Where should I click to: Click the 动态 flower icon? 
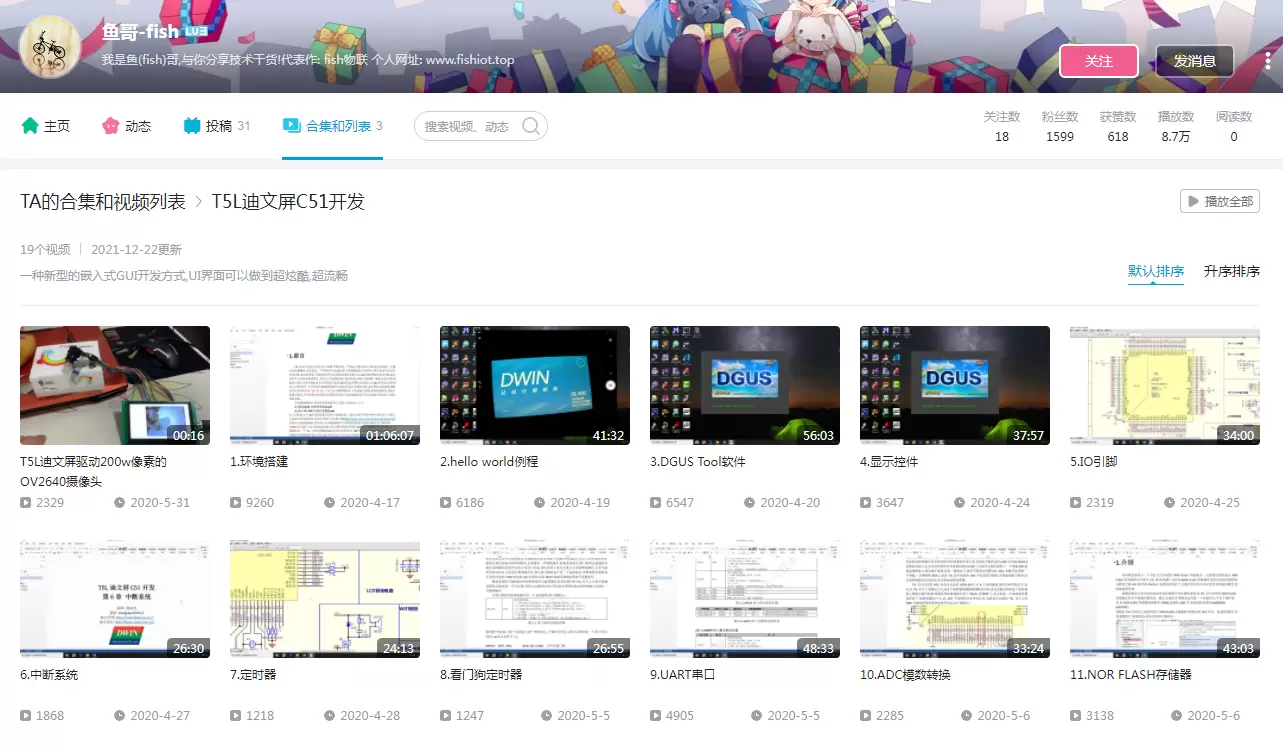point(111,126)
